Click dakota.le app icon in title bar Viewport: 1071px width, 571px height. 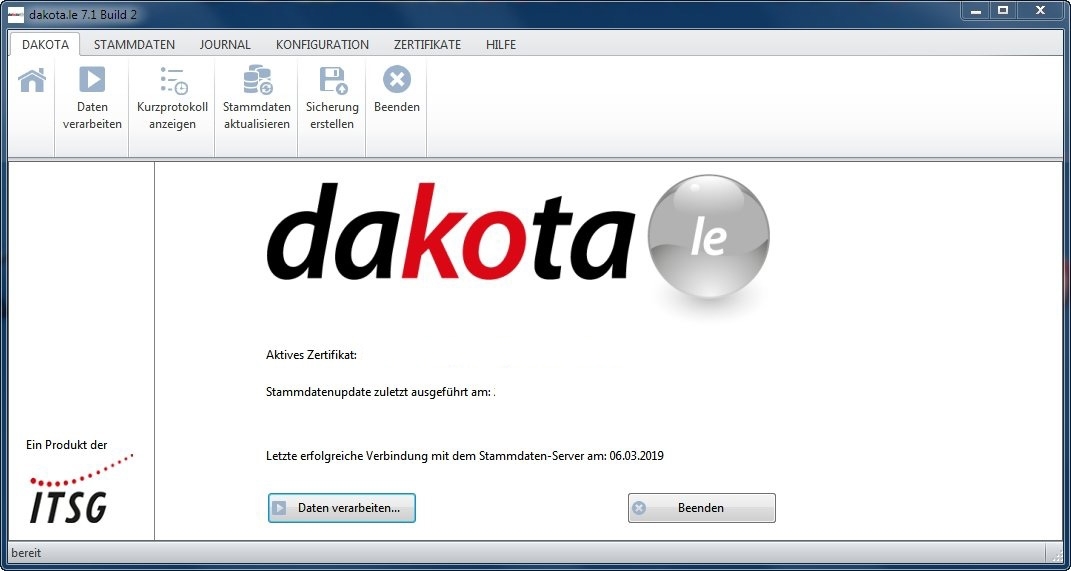pos(16,14)
